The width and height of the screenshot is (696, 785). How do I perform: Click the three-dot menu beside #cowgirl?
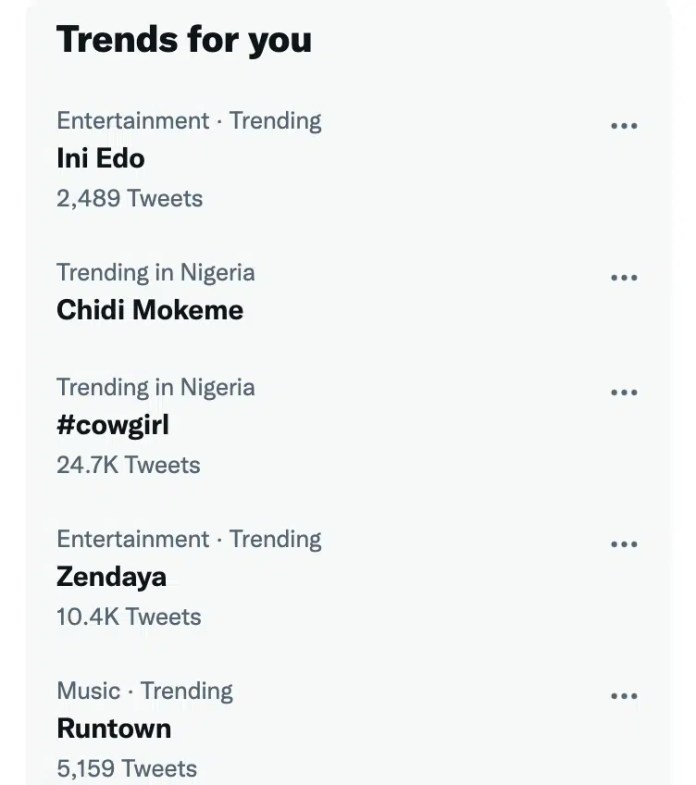pos(623,393)
